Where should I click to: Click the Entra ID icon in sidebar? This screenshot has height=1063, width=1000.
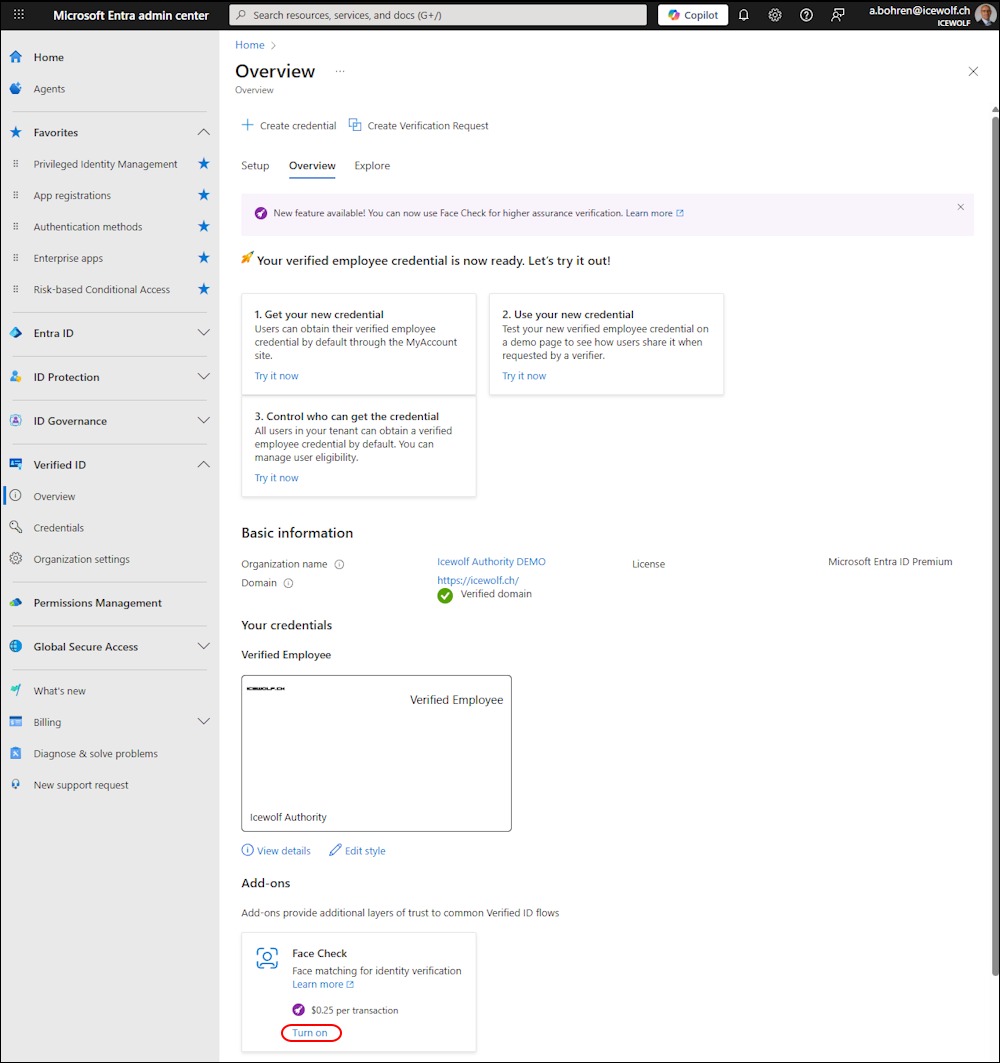tap(16, 333)
